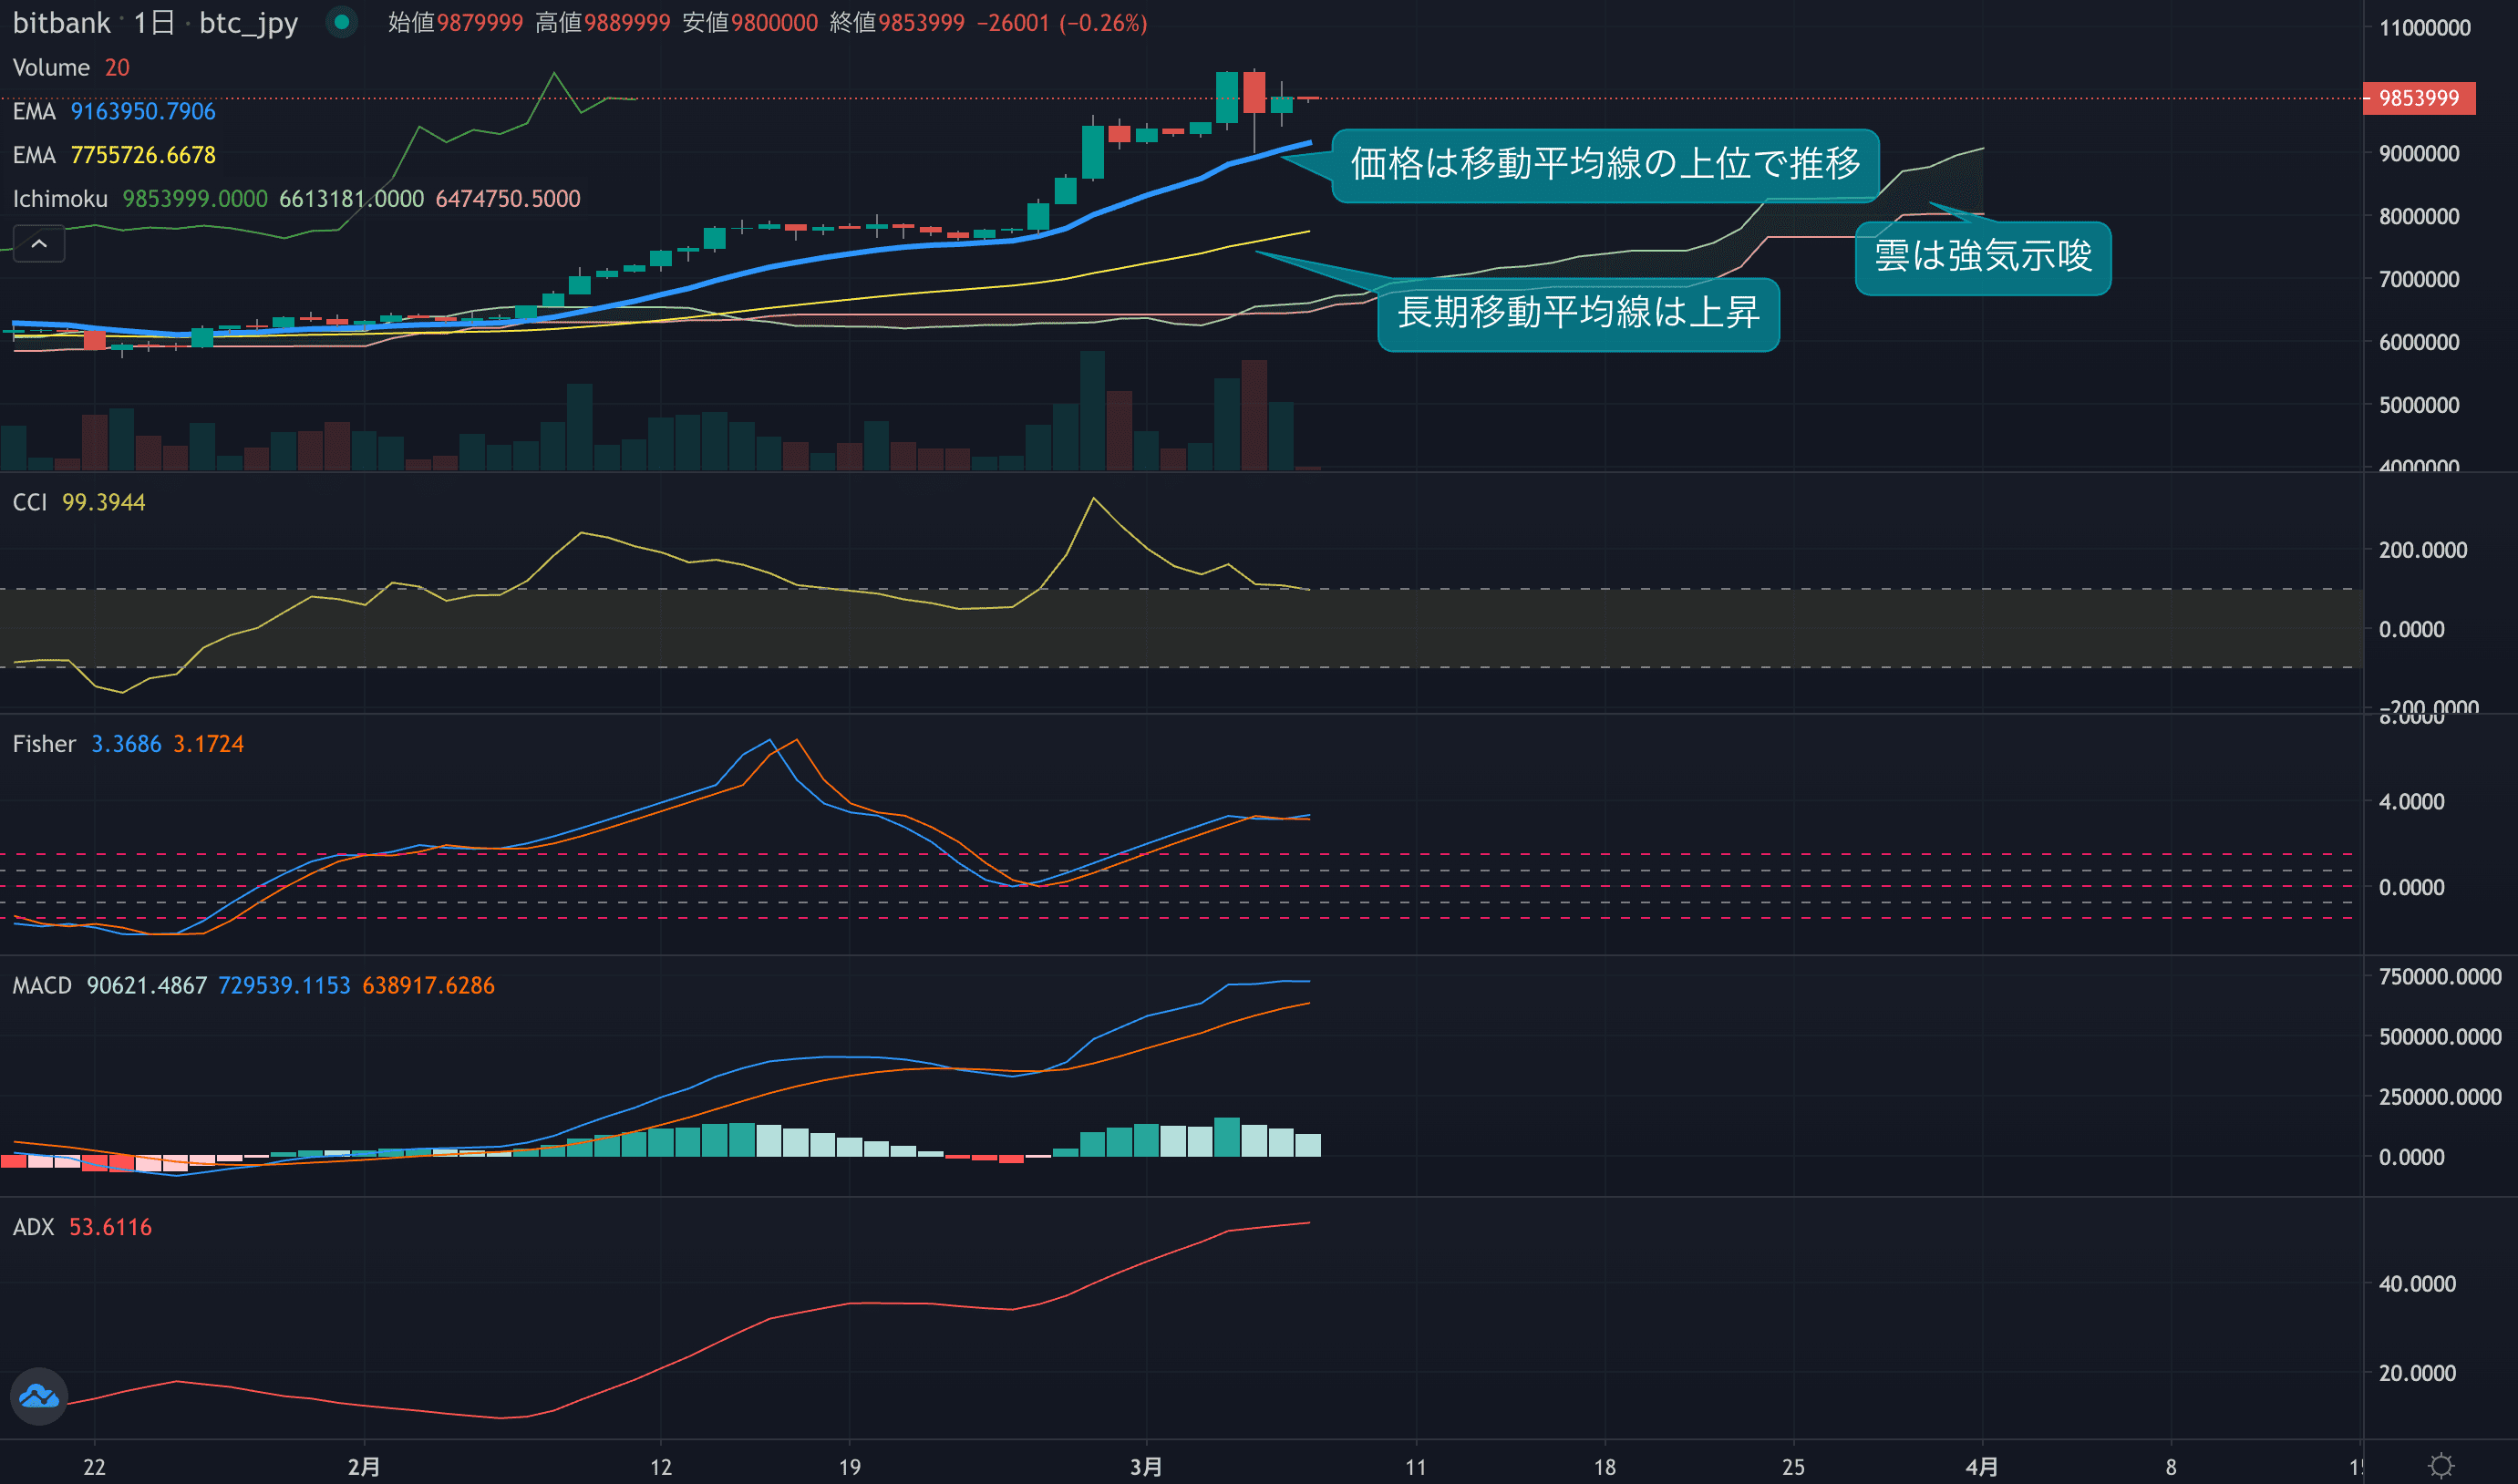Select the CCI indicator label
This screenshot has width=2518, height=1484.
click(30, 502)
